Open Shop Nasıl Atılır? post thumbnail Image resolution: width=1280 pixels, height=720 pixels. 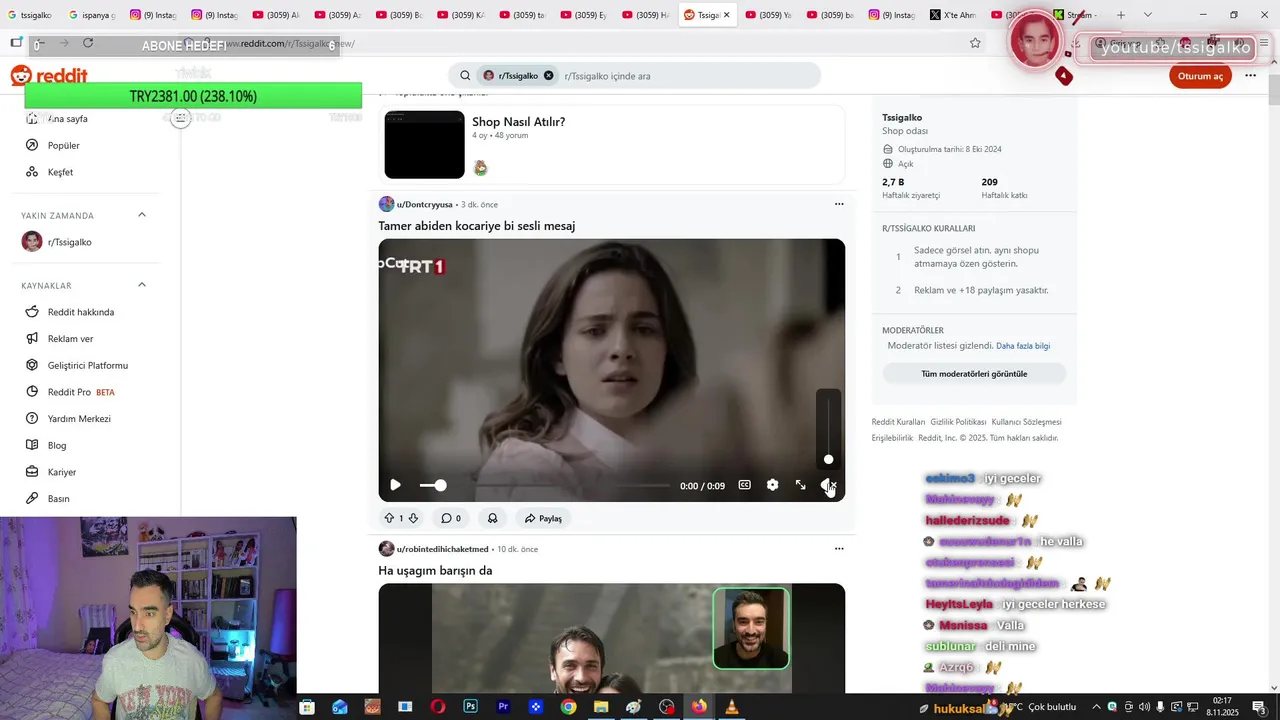pos(424,145)
